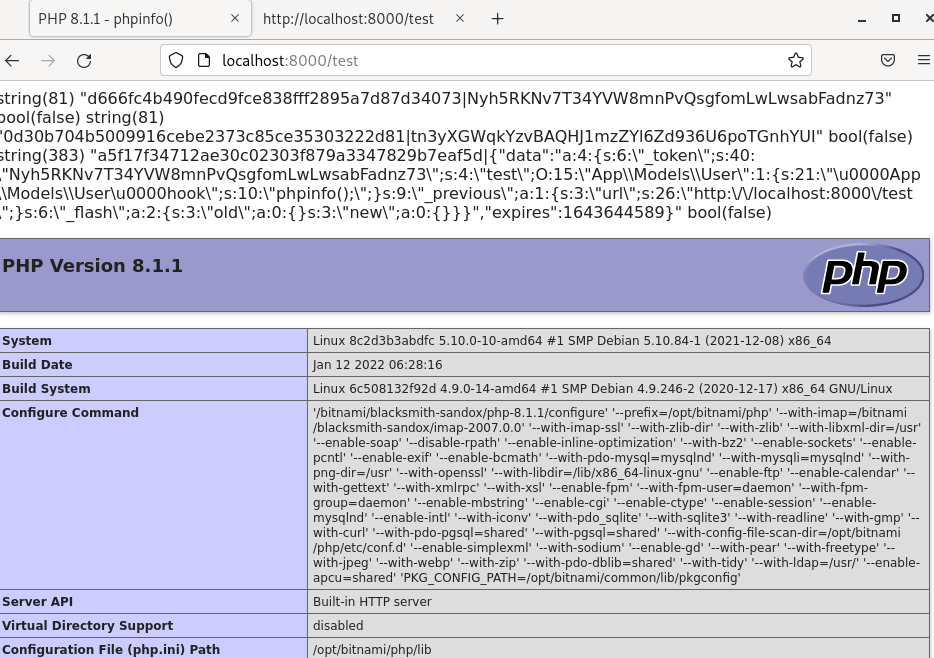This screenshot has height=658, width=934.
Task: Click the Build System row label
Action: tap(46, 388)
